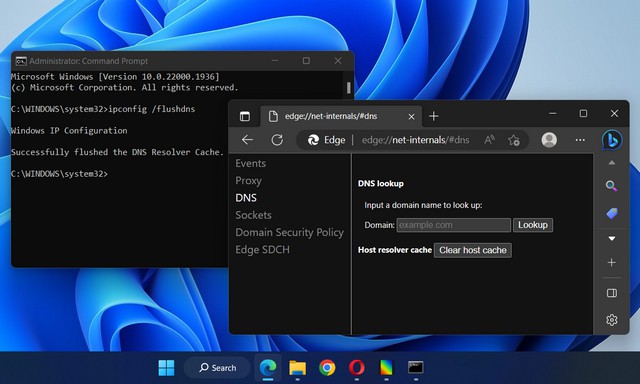
Task: Maximize the Edge browser window
Action: pos(583,113)
